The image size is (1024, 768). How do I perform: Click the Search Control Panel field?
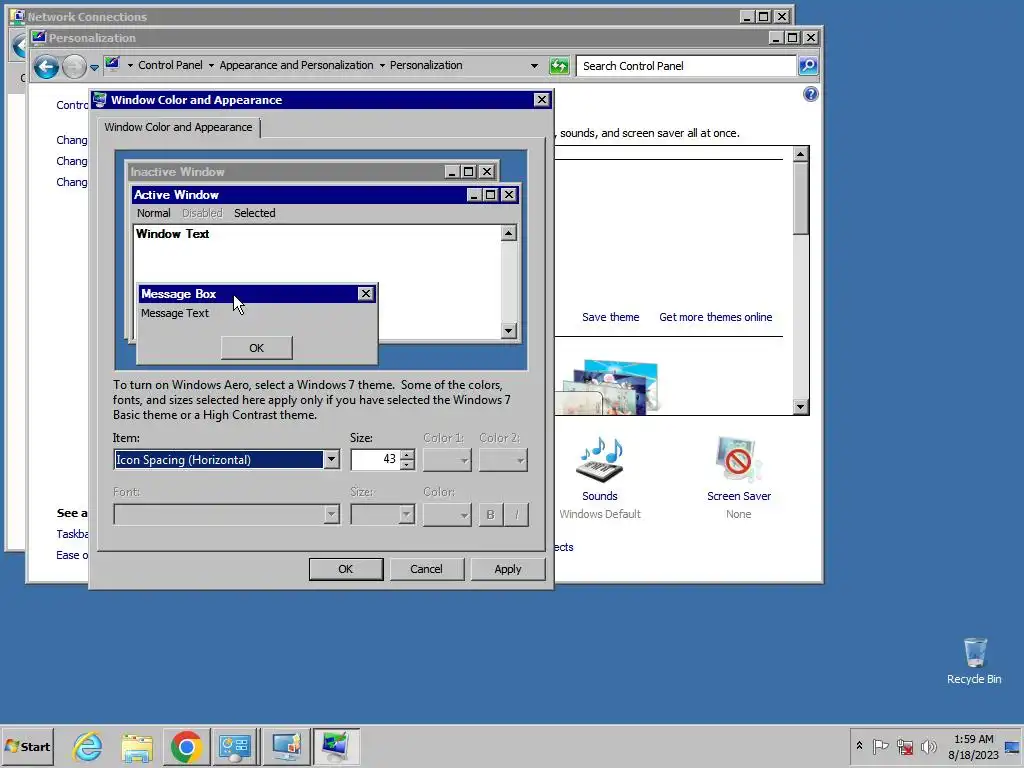click(686, 65)
